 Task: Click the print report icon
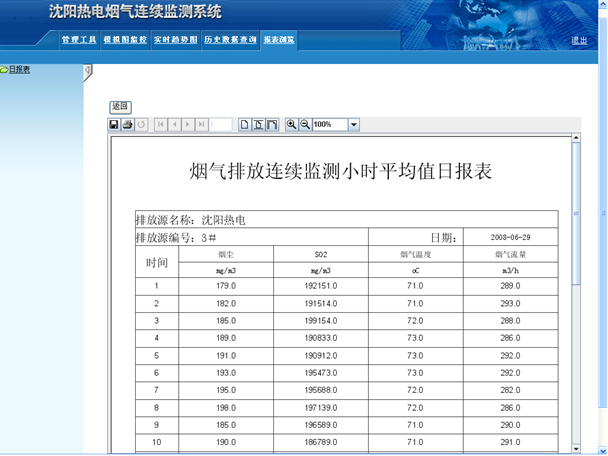point(128,125)
